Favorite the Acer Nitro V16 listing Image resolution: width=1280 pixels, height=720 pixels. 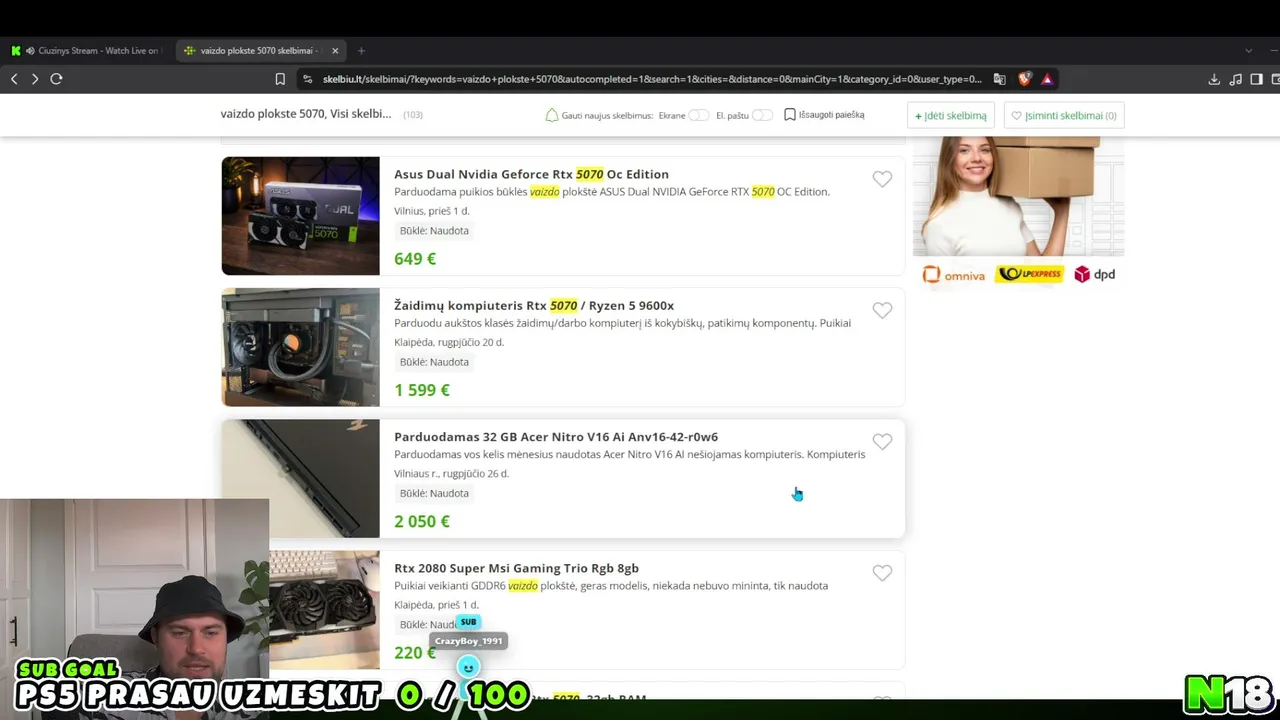point(882,441)
